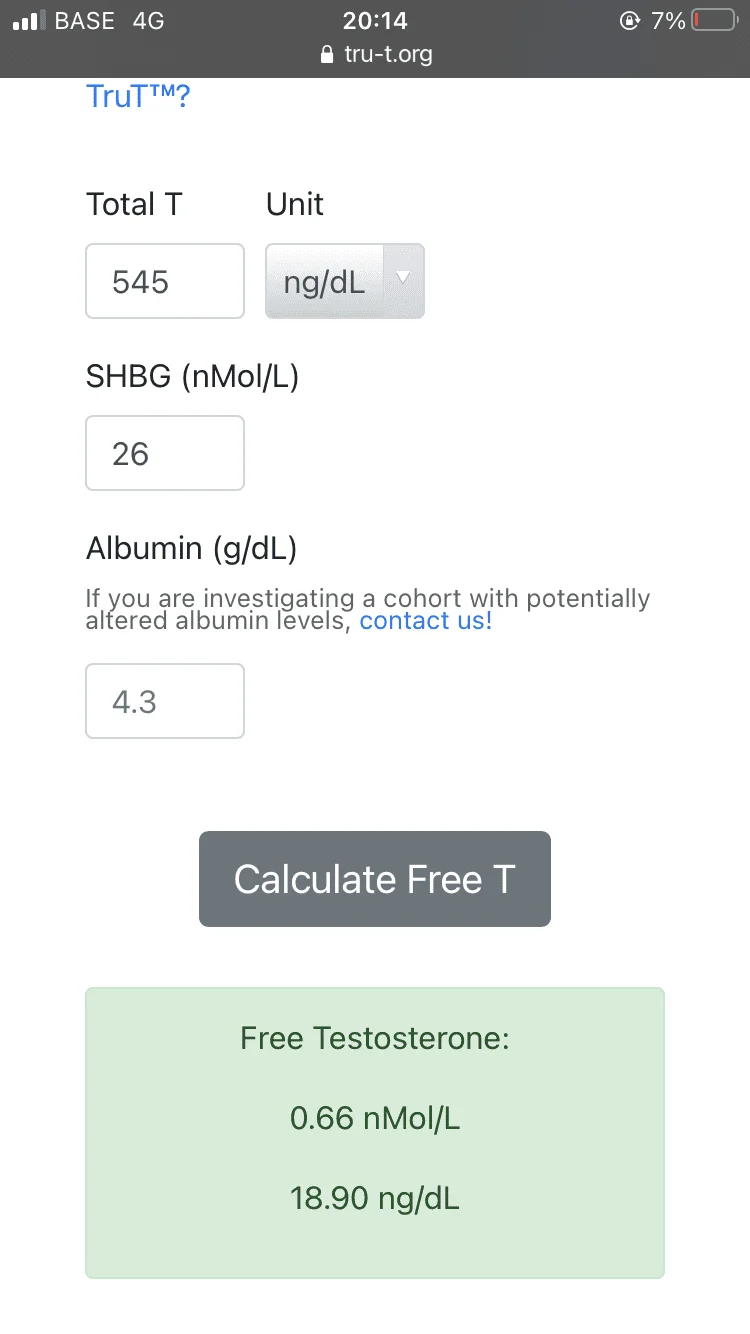Image resolution: width=750 pixels, height=1334 pixels.
Task: Click the "contact us!" link
Action: coord(426,621)
